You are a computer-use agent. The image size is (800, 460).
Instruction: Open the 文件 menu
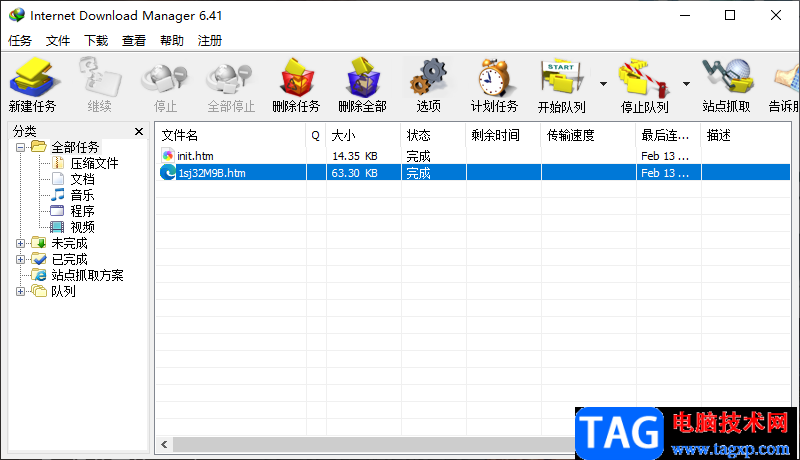pyautogui.click(x=58, y=40)
